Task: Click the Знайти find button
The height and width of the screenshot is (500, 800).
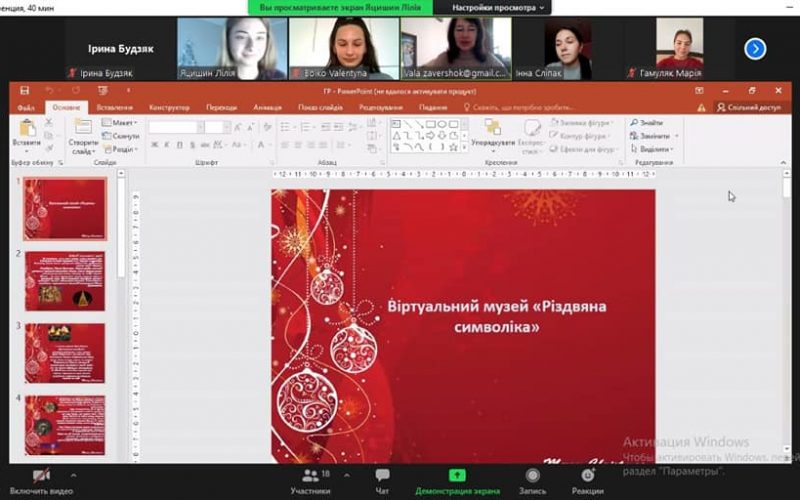Action: coord(650,123)
